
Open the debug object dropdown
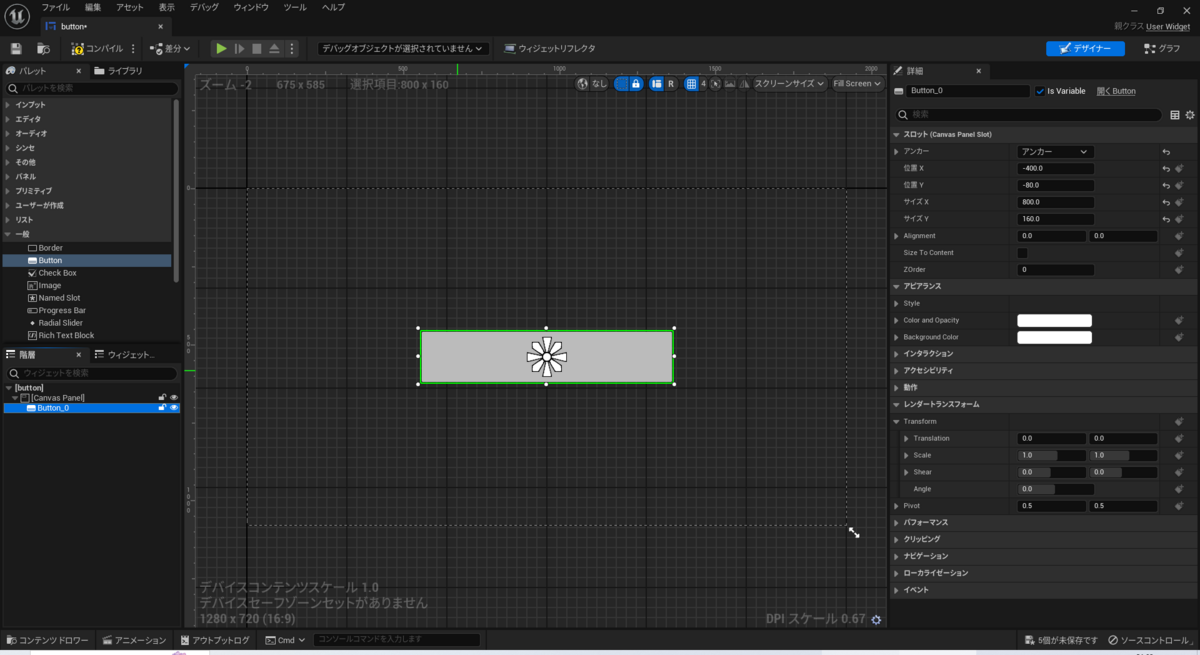402,48
